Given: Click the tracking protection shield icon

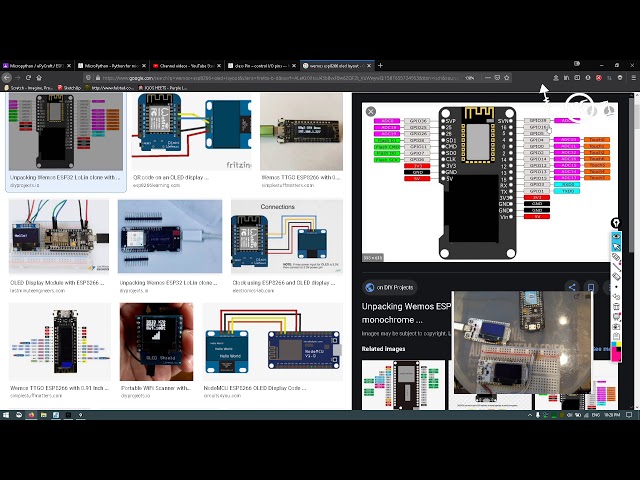Looking at the screenshot, I should click(x=88, y=78).
